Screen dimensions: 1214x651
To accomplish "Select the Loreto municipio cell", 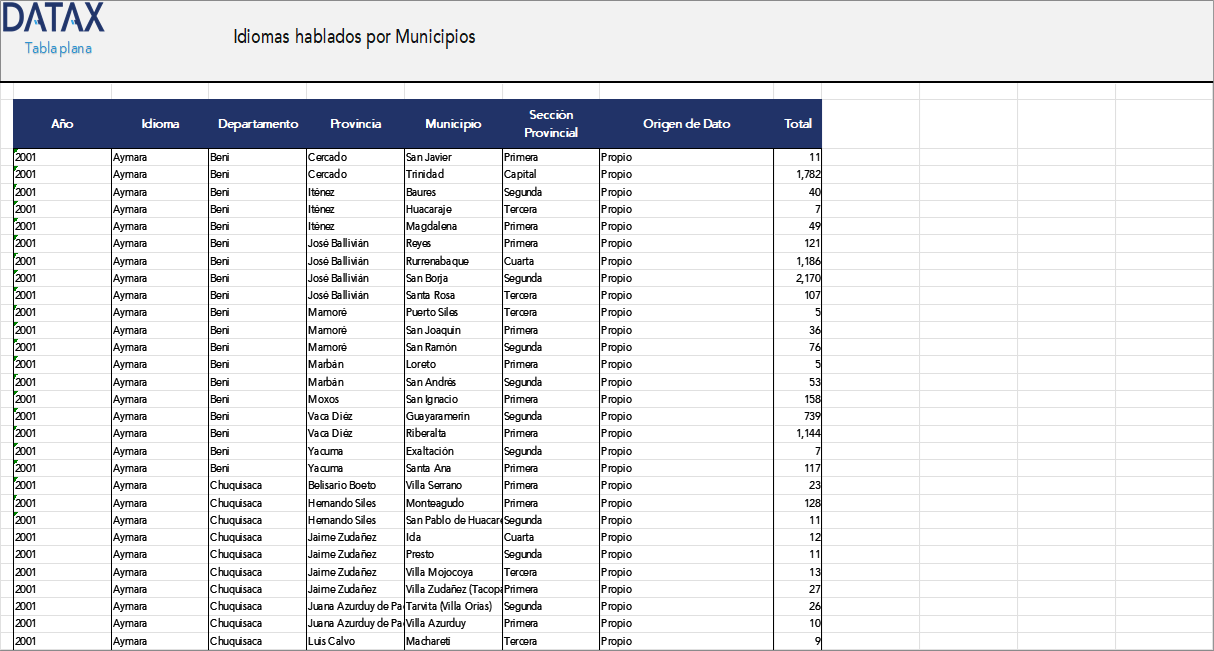I will pos(453,364).
